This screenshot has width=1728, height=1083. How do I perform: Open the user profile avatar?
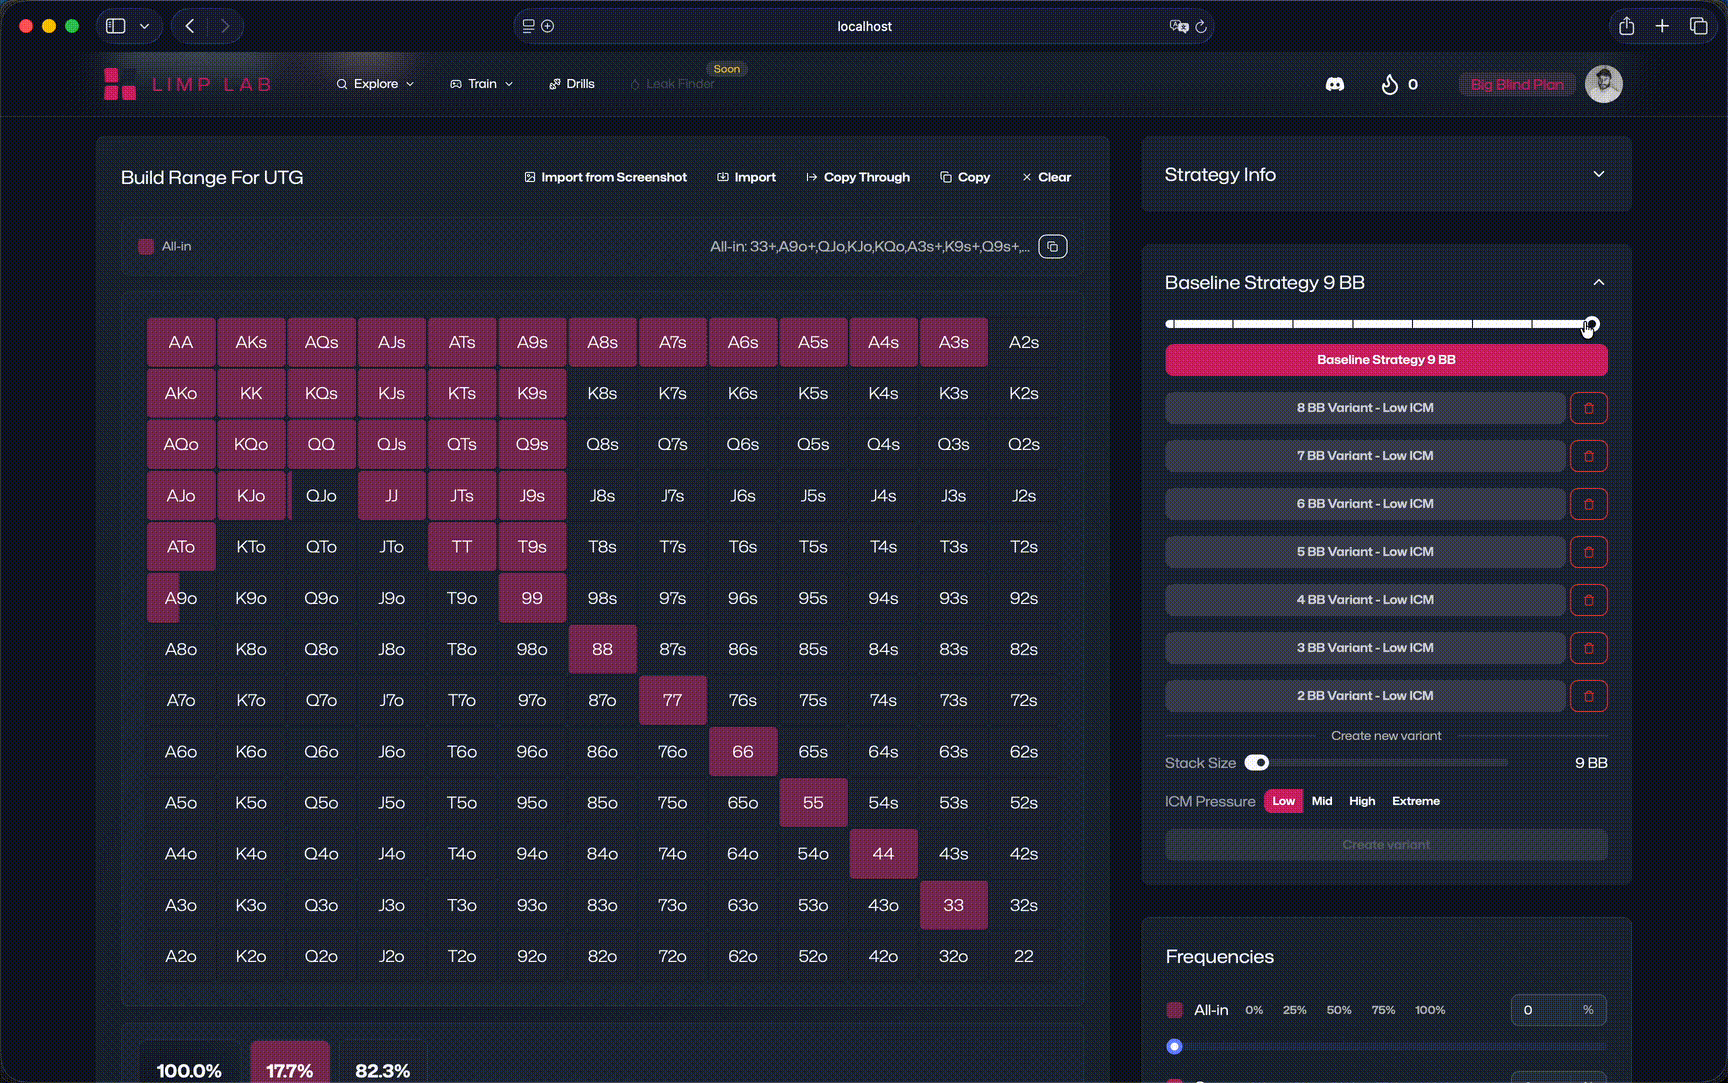click(1603, 85)
